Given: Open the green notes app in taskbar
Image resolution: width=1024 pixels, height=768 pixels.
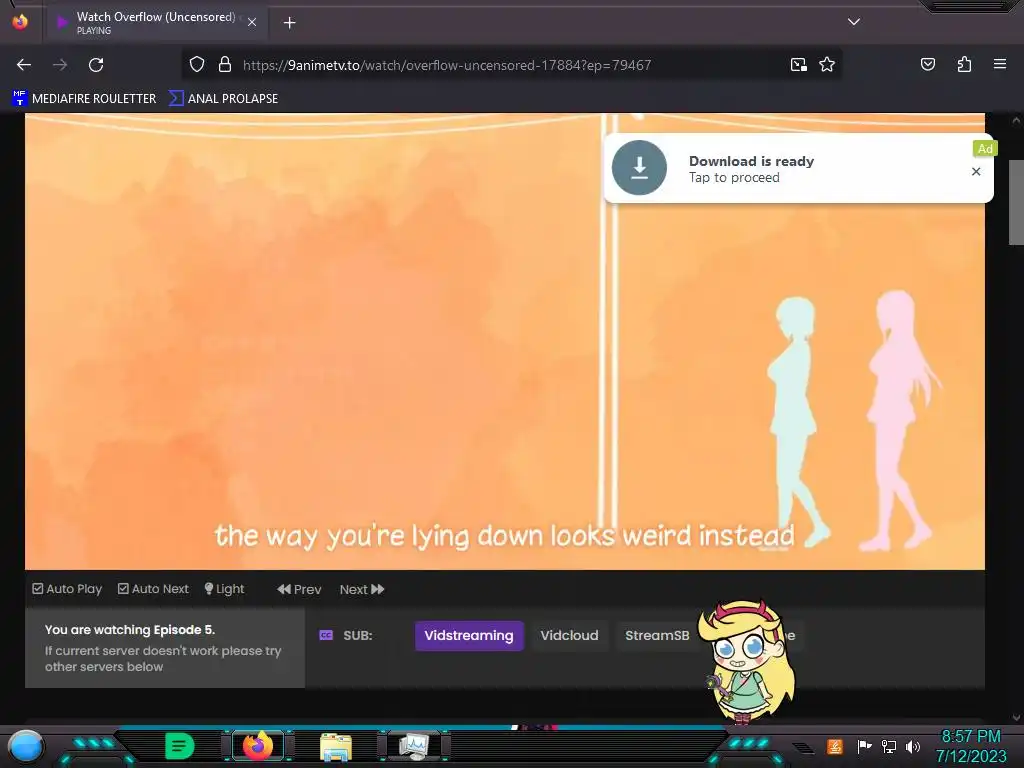Looking at the screenshot, I should click(x=180, y=746).
